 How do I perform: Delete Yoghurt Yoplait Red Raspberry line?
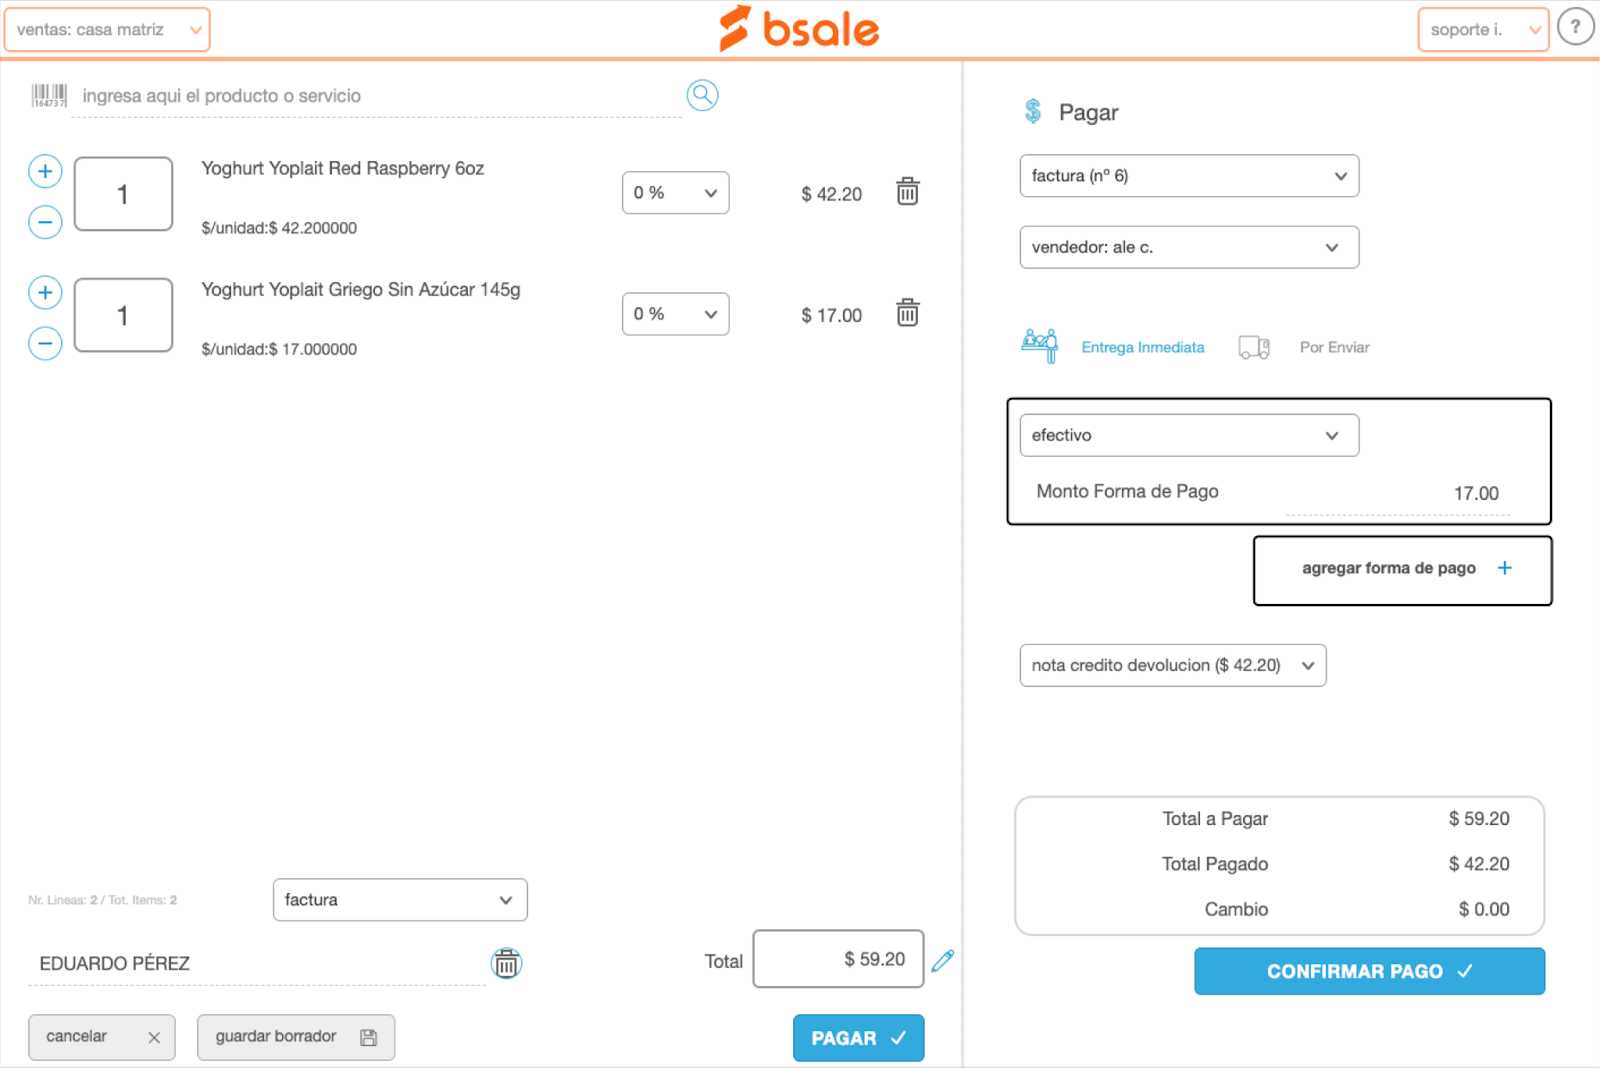point(907,191)
